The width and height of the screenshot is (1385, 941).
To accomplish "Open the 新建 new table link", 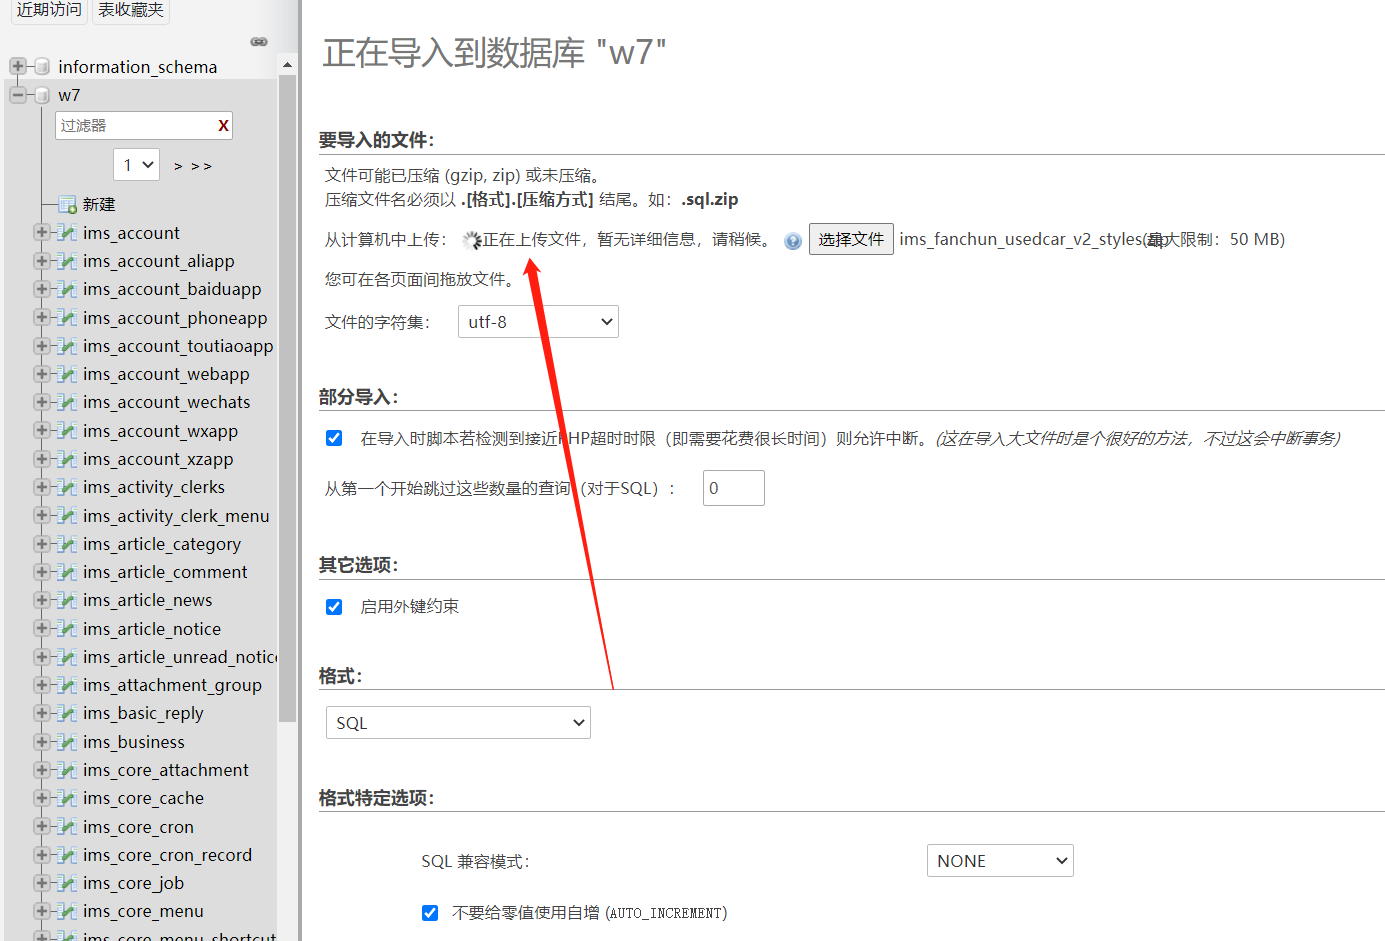I will 99,204.
